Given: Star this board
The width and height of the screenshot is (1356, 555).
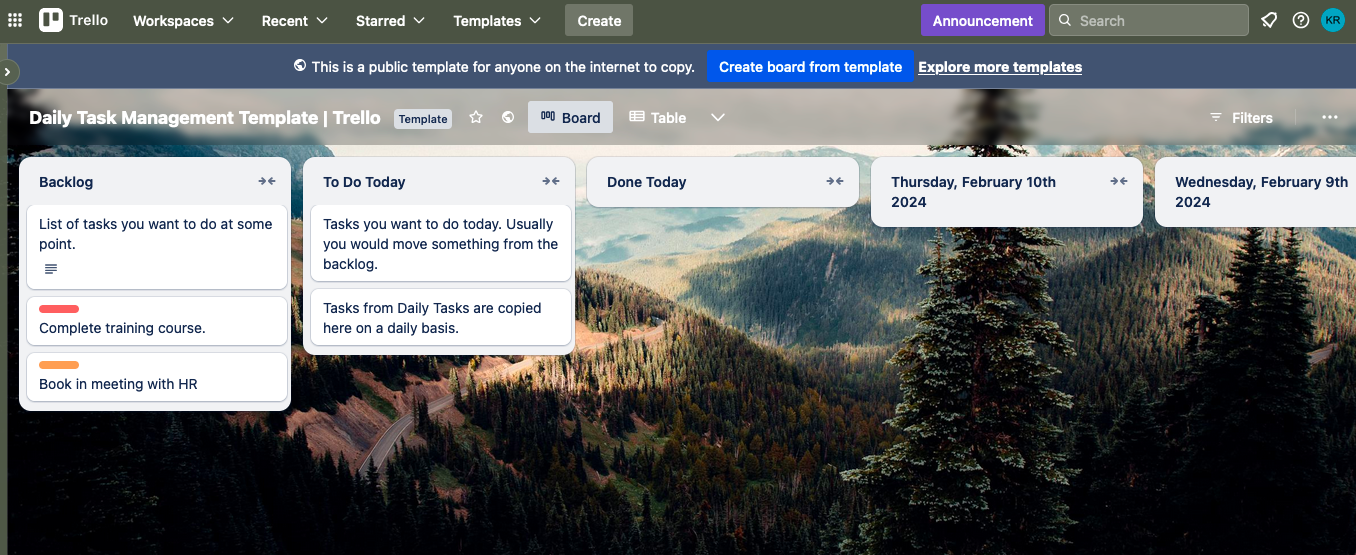Looking at the screenshot, I should coord(476,118).
